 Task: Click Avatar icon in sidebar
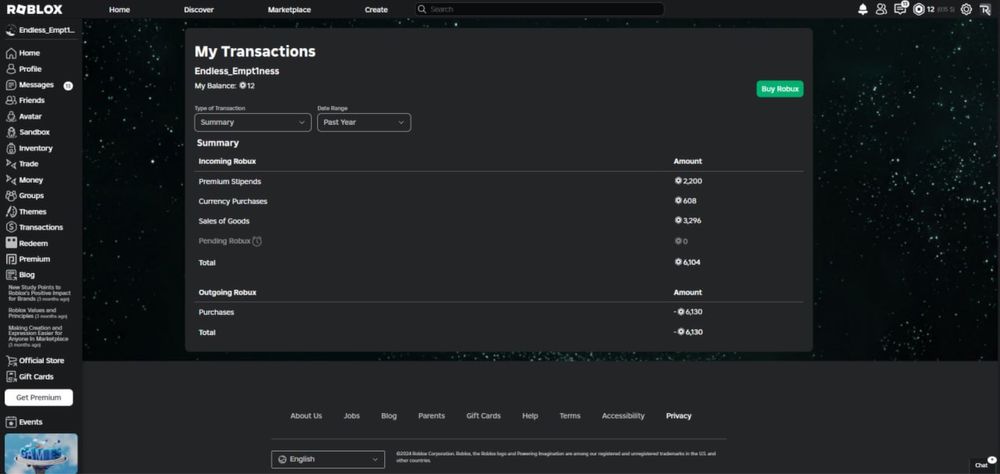pyautogui.click(x=11, y=116)
